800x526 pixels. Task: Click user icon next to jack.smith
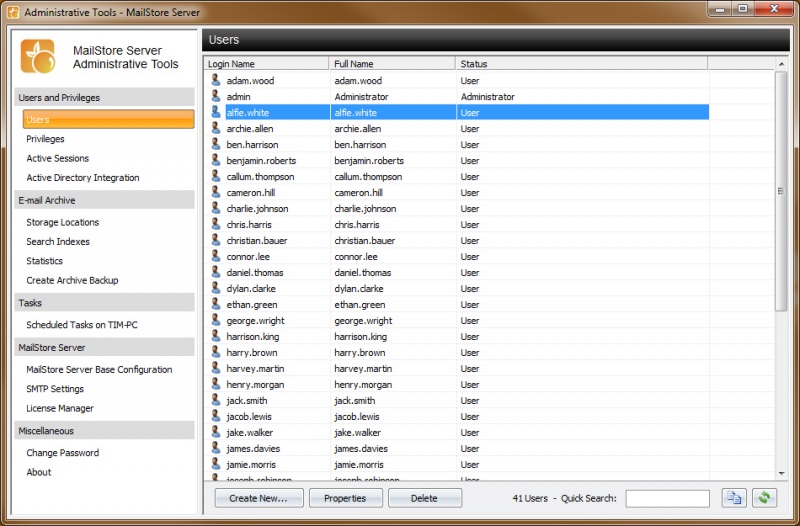click(x=215, y=400)
